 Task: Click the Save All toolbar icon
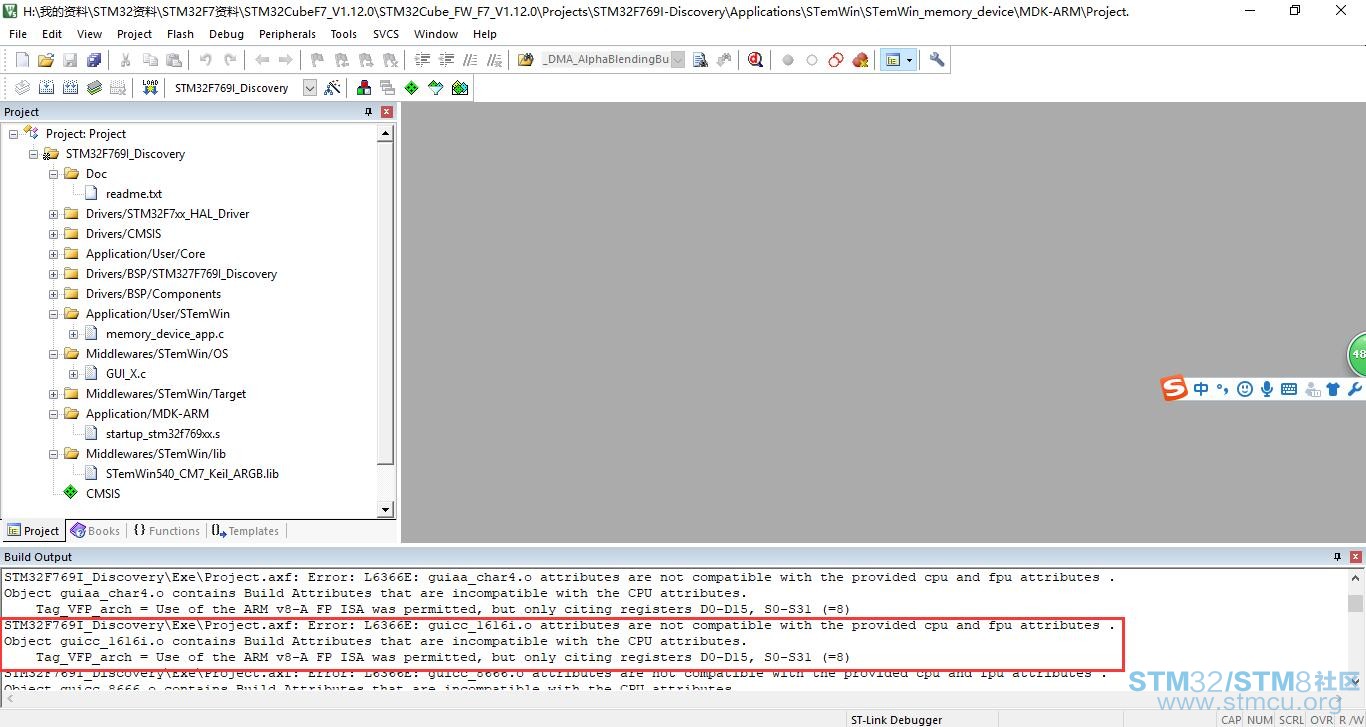tap(94, 60)
